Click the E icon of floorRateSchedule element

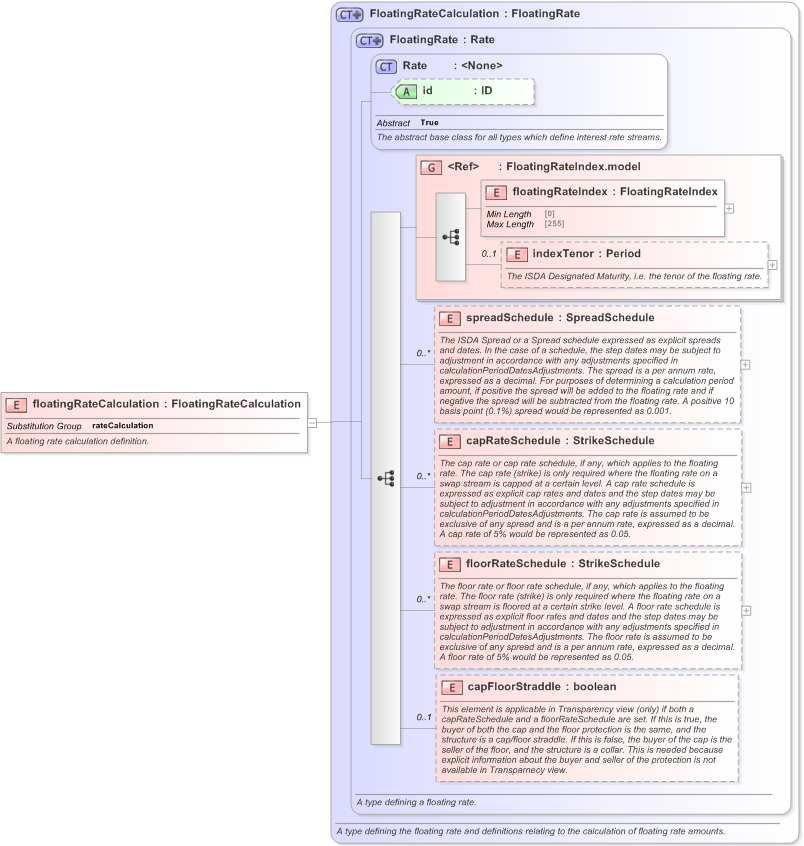pyautogui.click(x=449, y=564)
